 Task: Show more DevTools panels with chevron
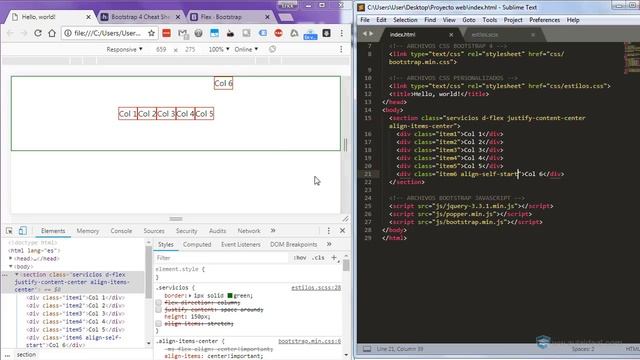pos(273,231)
